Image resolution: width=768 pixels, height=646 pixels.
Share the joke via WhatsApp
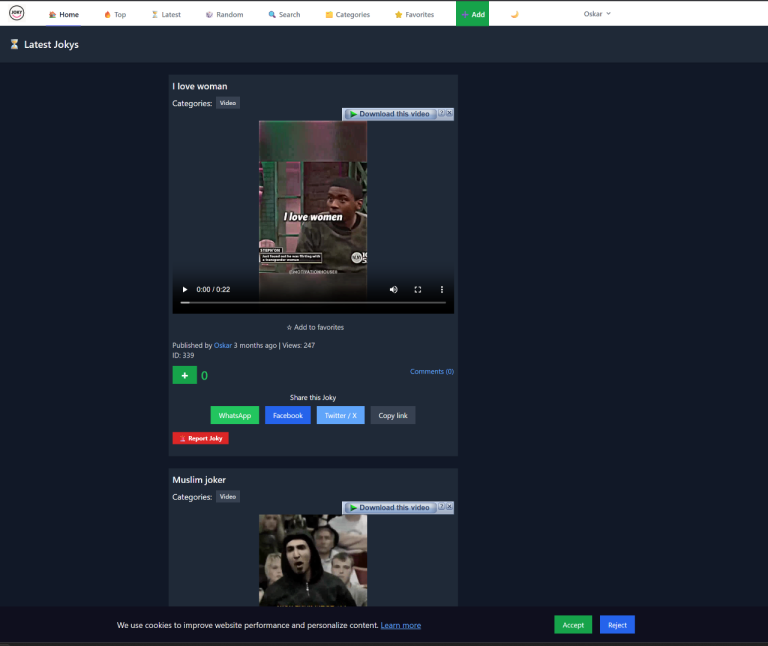click(x=234, y=415)
